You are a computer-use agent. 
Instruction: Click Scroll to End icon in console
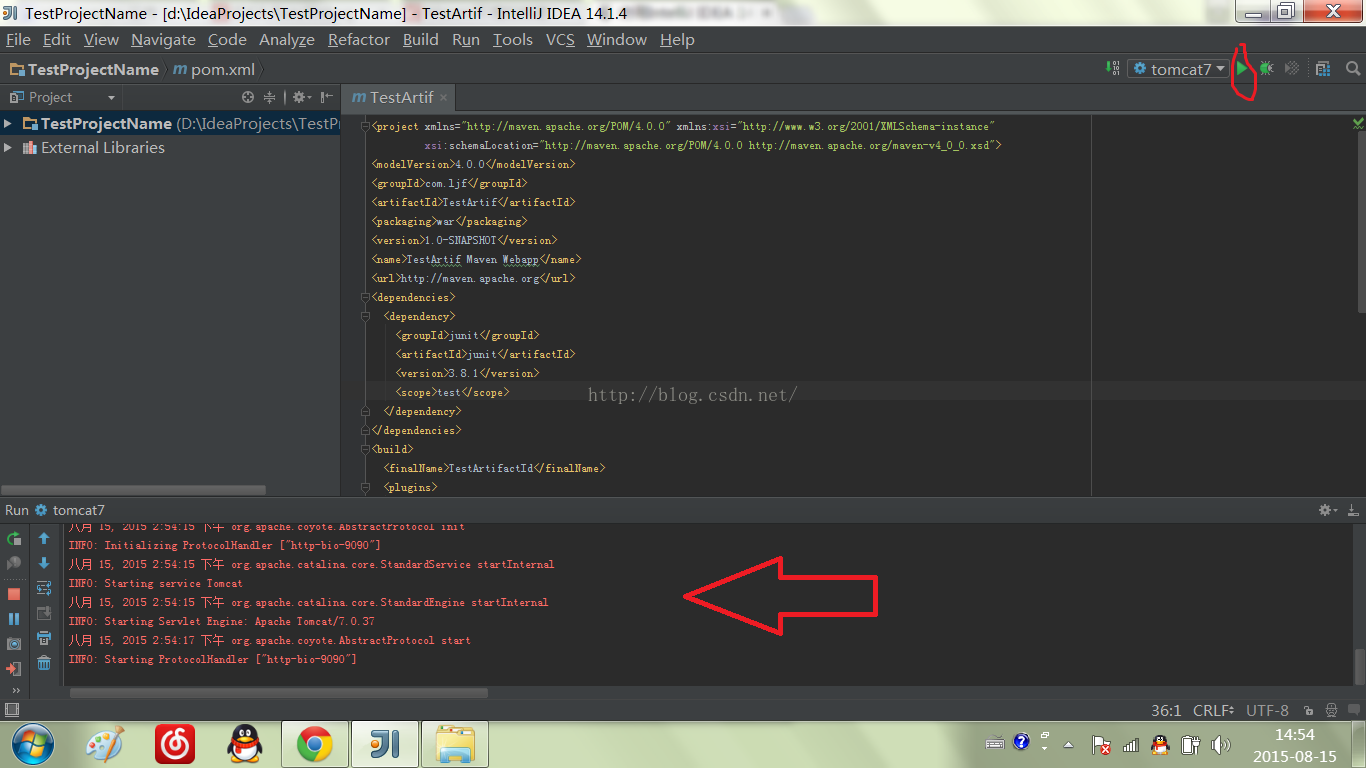pos(44,613)
